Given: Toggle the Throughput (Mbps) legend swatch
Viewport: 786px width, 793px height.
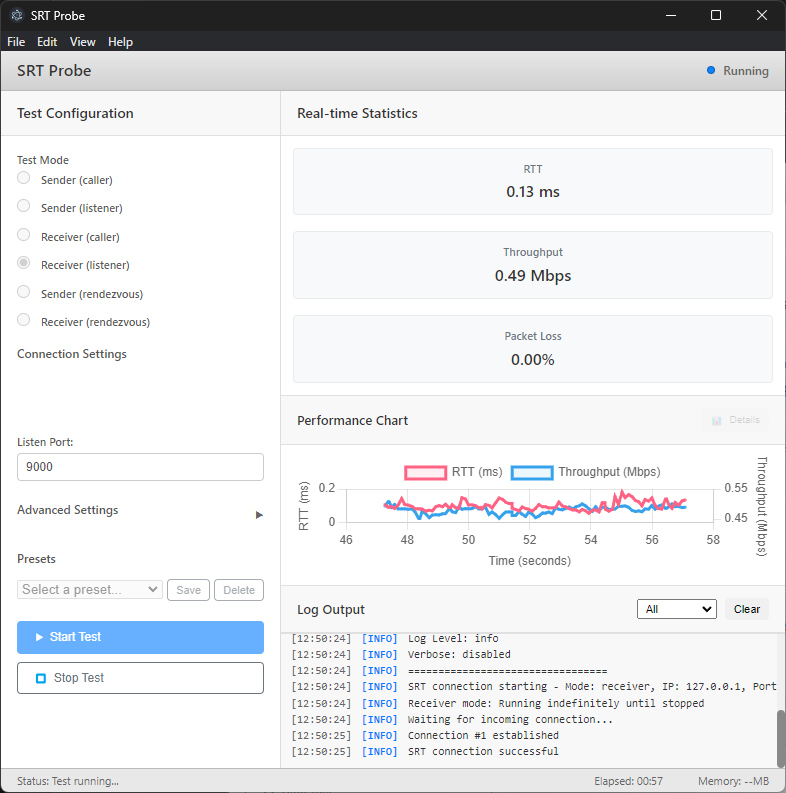Looking at the screenshot, I should [x=532, y=472].
